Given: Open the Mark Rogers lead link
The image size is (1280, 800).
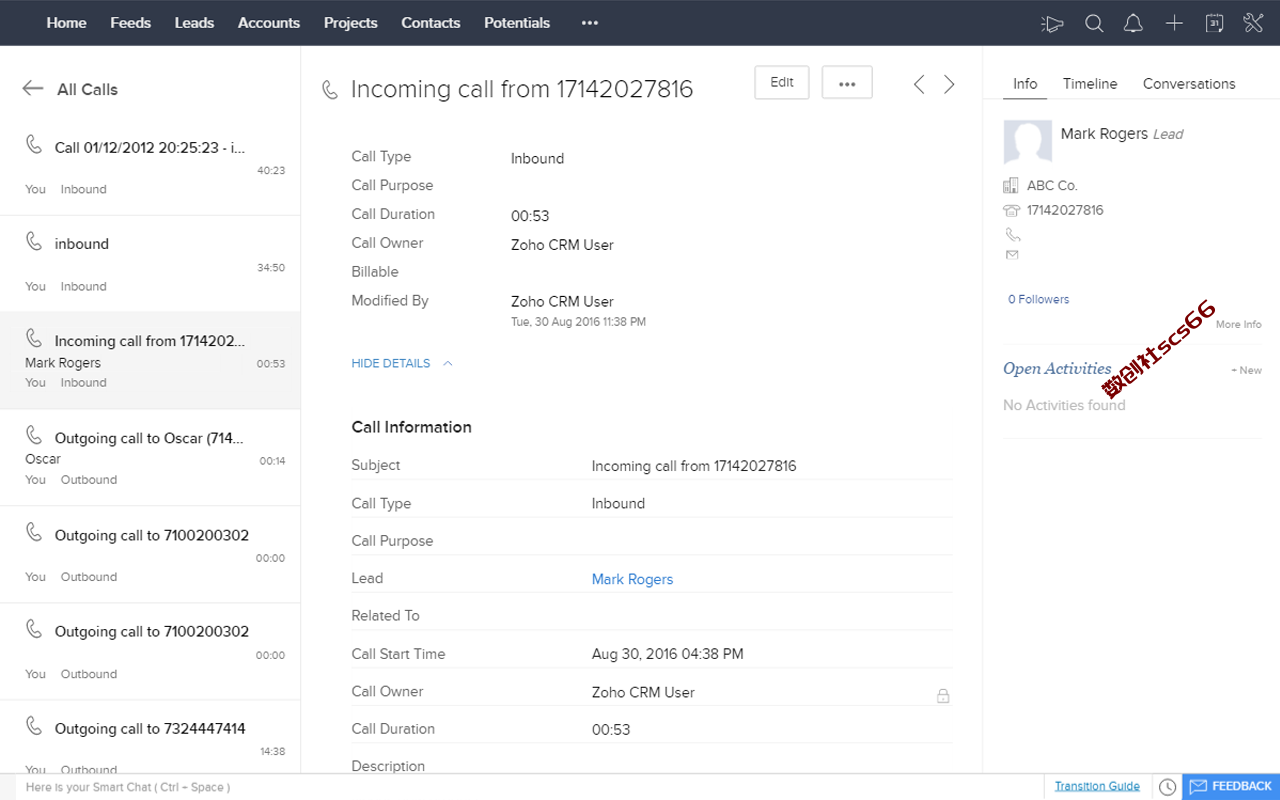Looking at the screenshot, I should [632, 579].
